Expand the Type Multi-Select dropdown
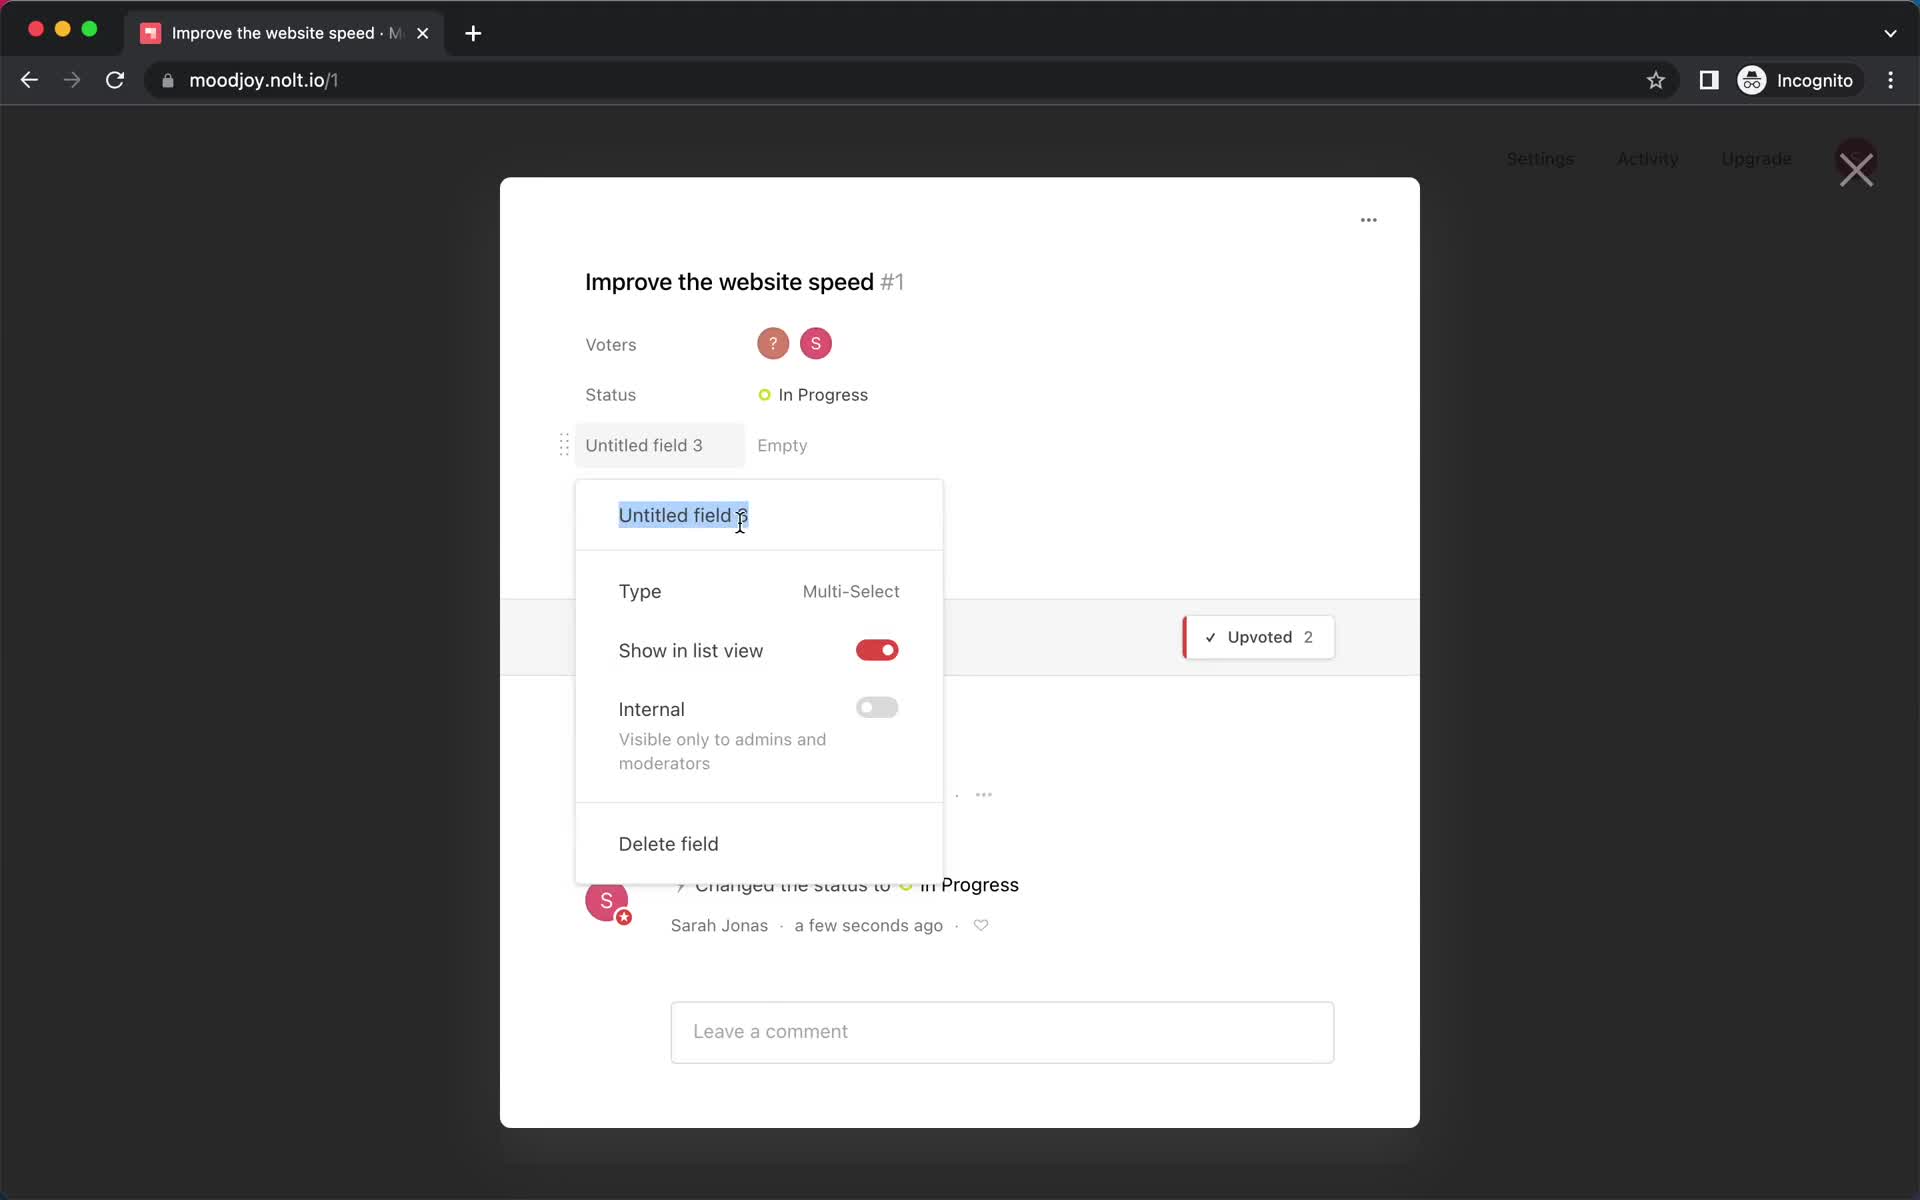Screen dimensions: 1920x1200 850,590
